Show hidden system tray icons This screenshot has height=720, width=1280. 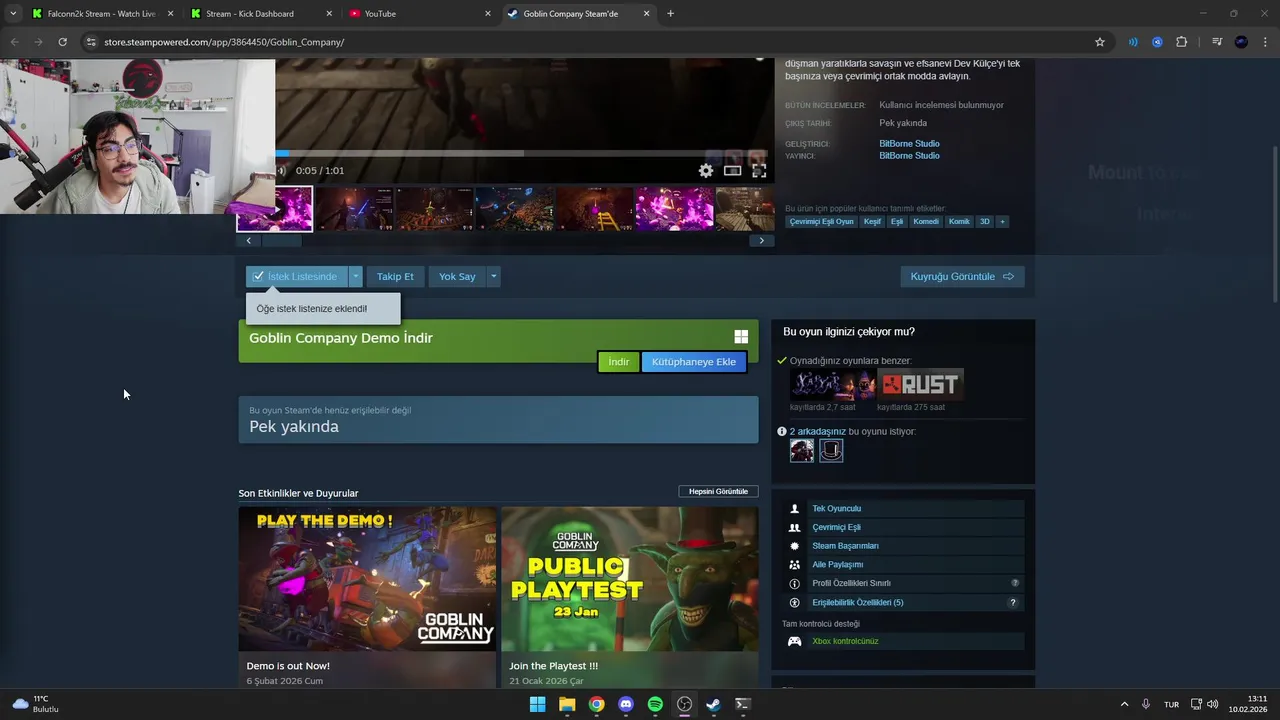1124,704
